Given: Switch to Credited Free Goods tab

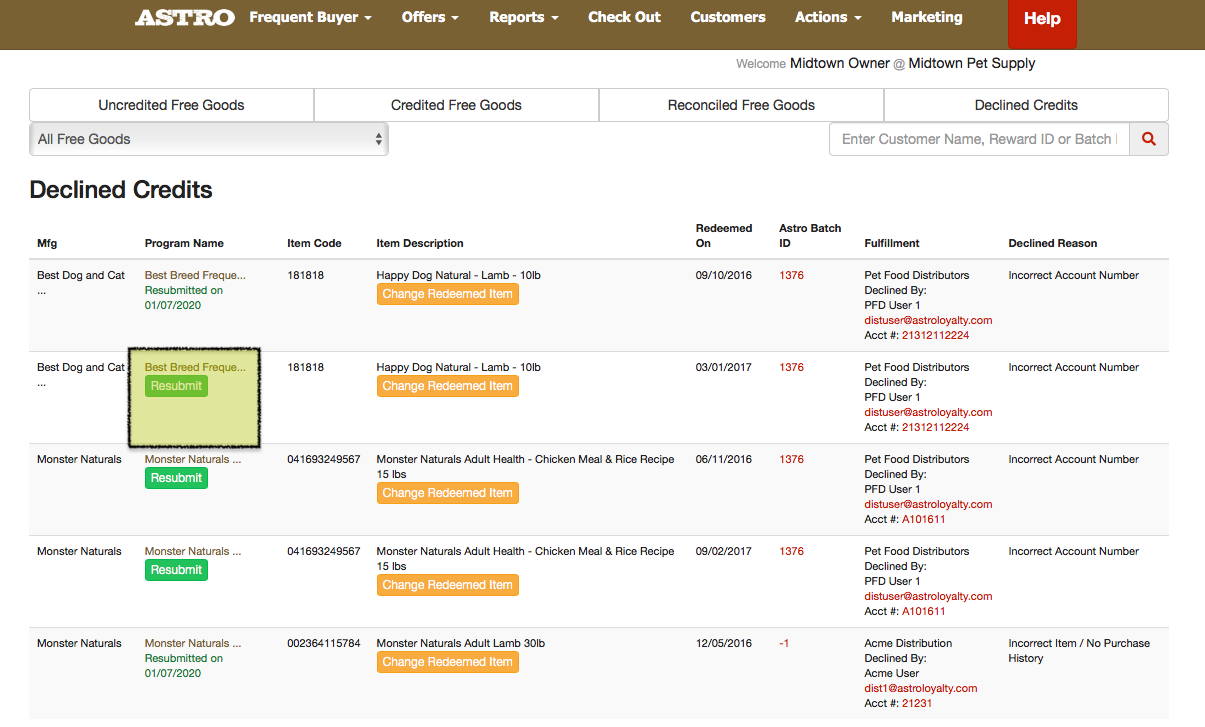Looking at the screenshot, I should pyautogui.click(x=456, y=105).
